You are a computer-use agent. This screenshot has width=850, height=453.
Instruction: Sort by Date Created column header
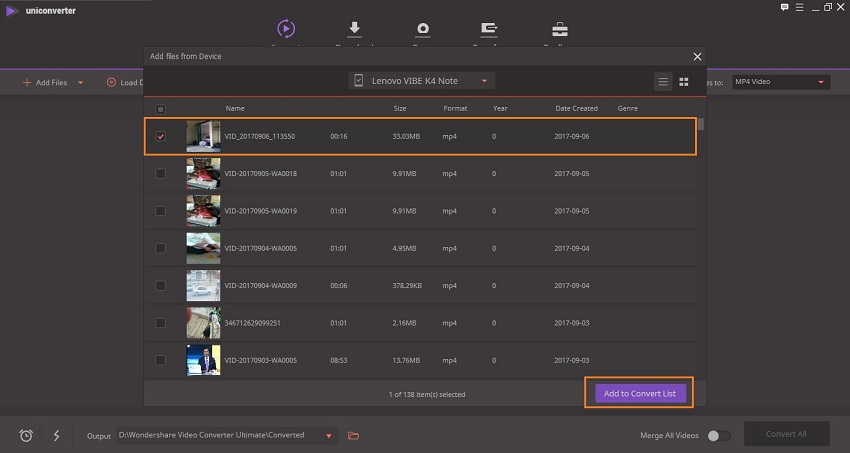(x=576, y=108)
